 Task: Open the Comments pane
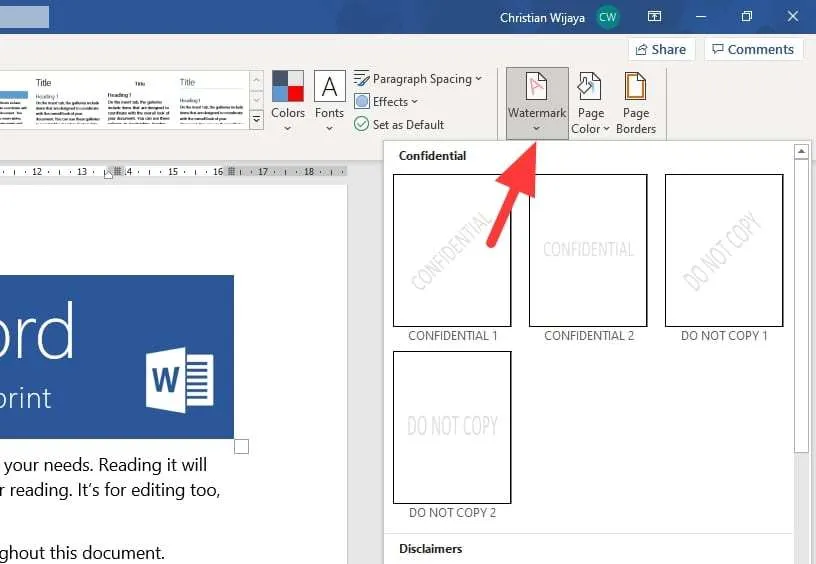(x=753, y=49)
